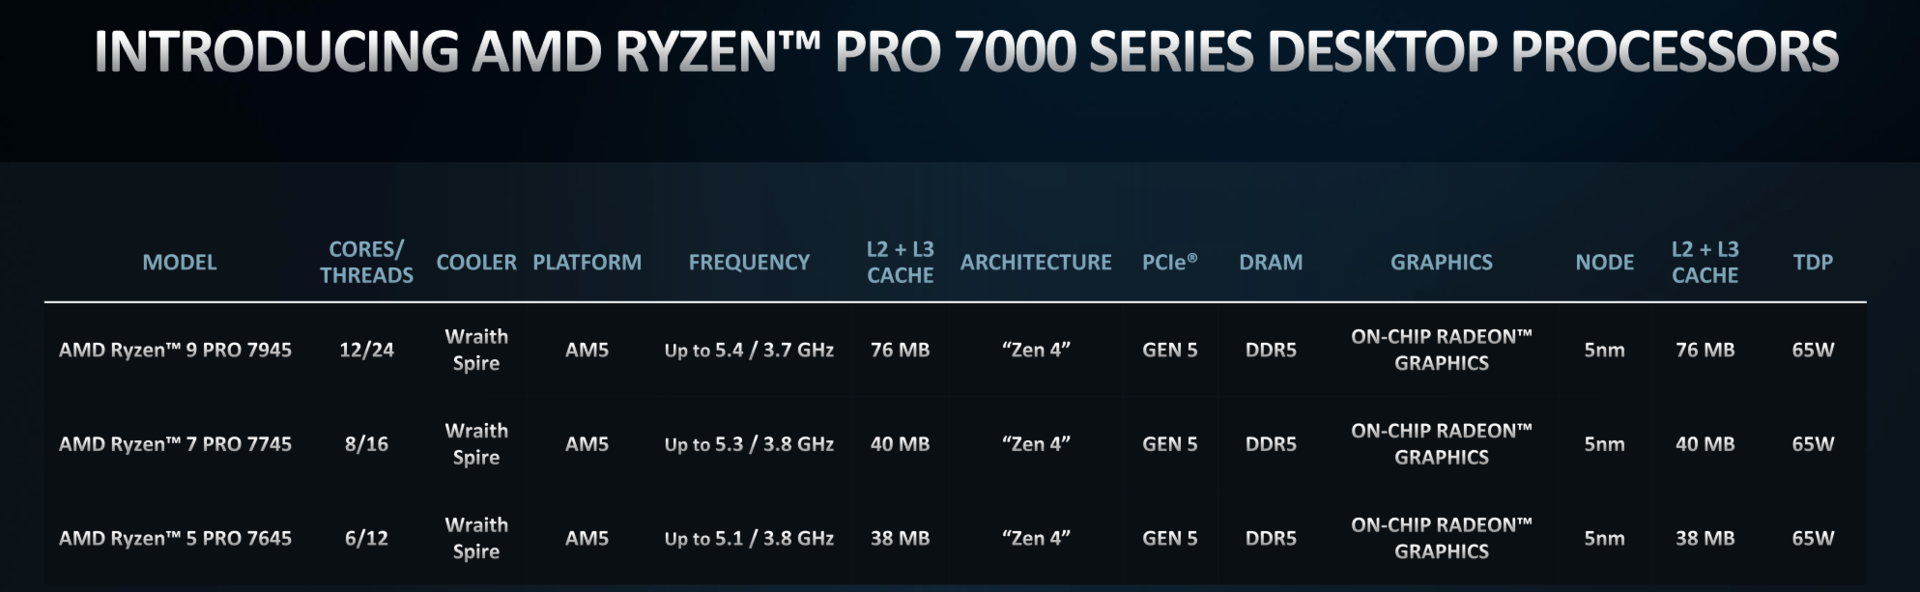This screenshot has height=592, width=1920.
Task: Select the PCIe column header
Action: 1169,262
